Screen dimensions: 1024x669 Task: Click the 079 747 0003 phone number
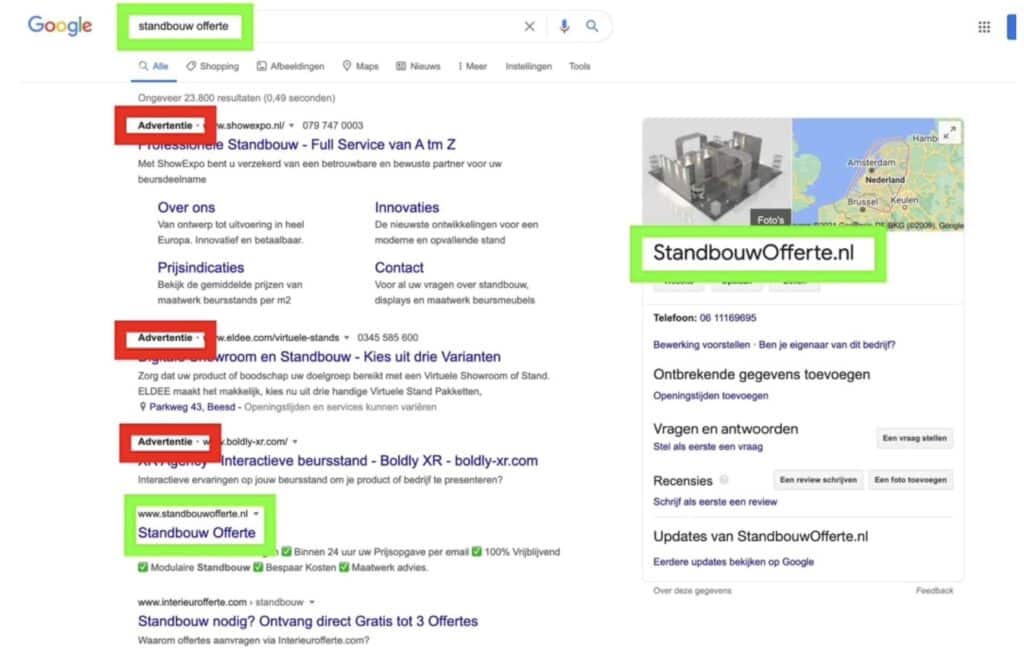point(332,125)
